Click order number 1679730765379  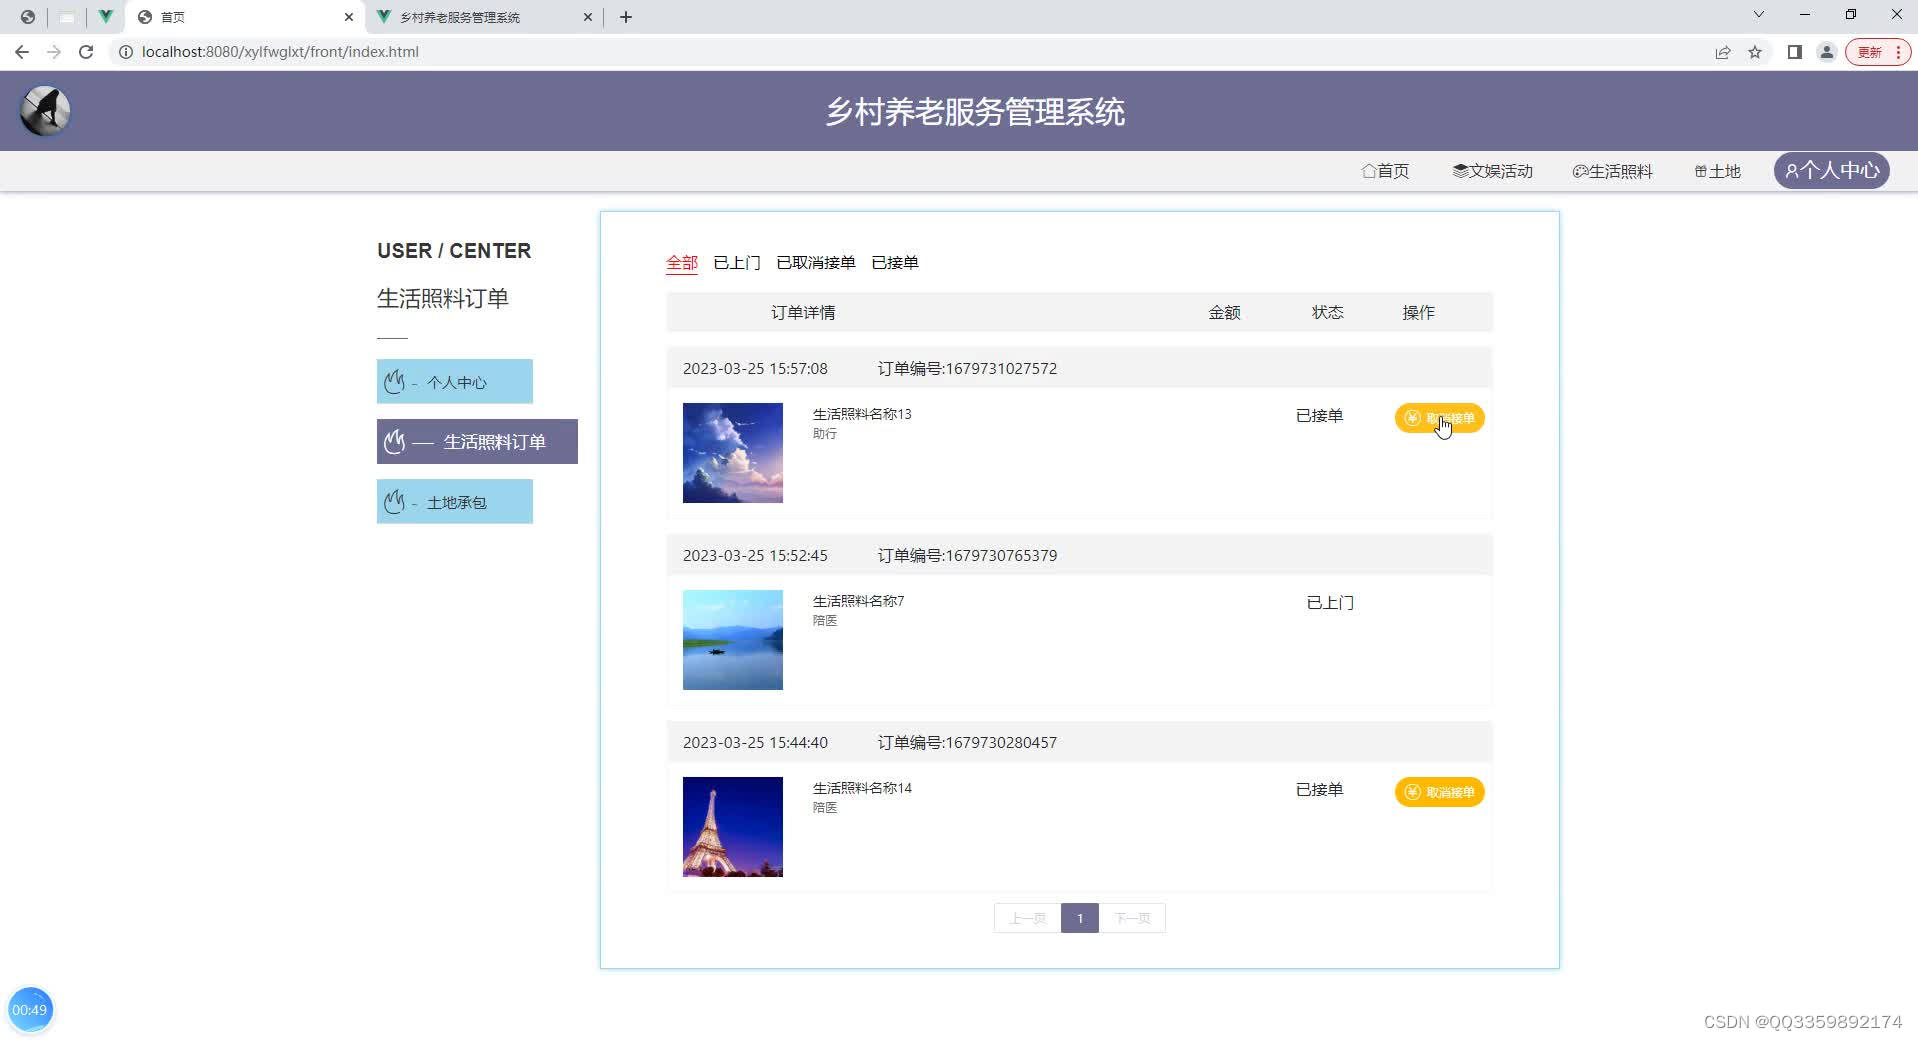tap(967, 556)
